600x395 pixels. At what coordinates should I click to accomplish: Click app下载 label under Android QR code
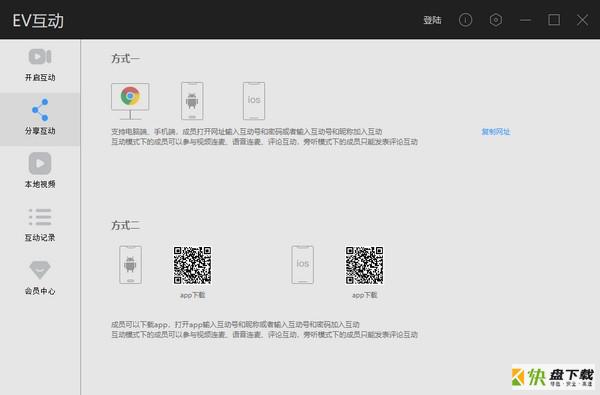192,295
